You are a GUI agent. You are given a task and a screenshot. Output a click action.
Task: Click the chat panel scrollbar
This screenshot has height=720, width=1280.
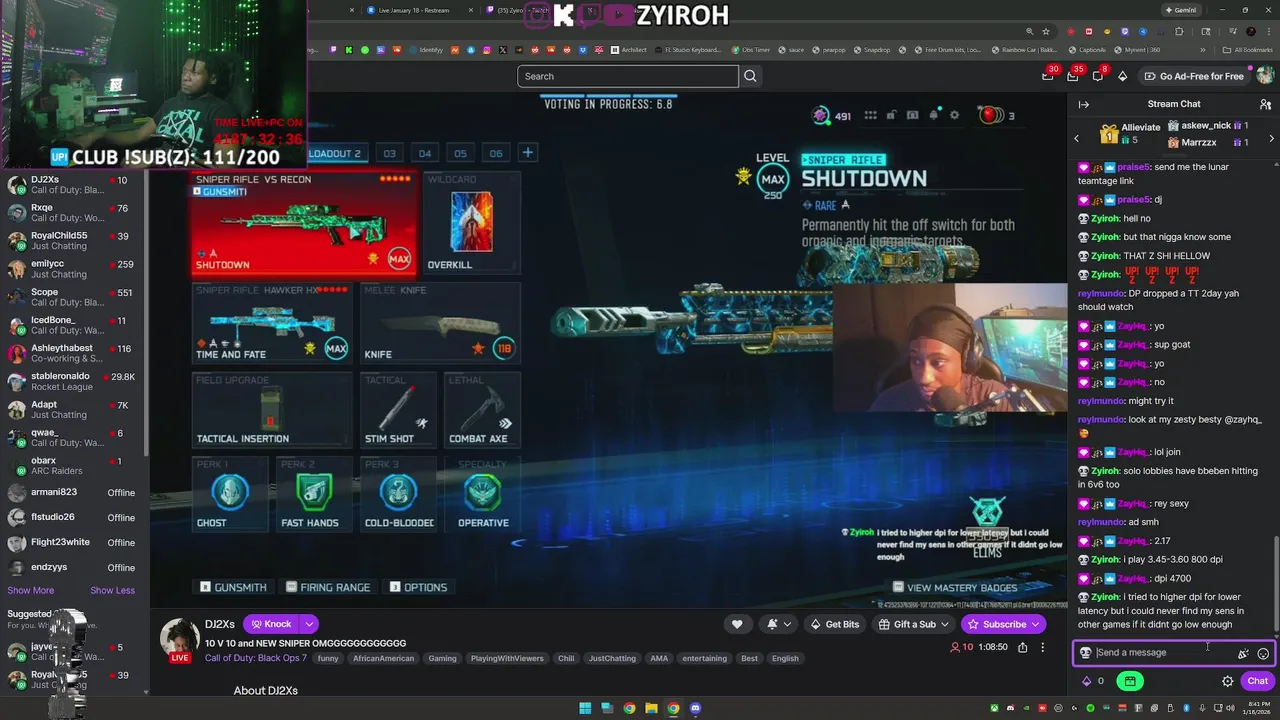[1275, 585]
